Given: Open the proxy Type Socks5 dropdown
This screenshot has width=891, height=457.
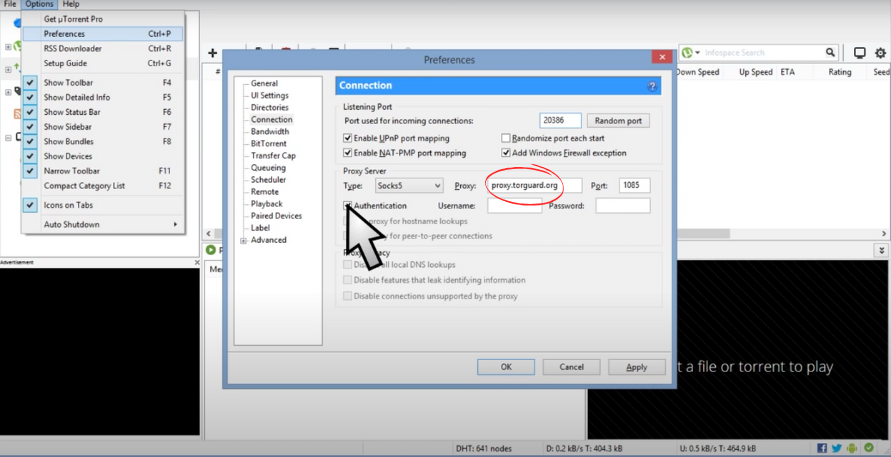Looking at the screenshot, I should click(x=409, y=185).
